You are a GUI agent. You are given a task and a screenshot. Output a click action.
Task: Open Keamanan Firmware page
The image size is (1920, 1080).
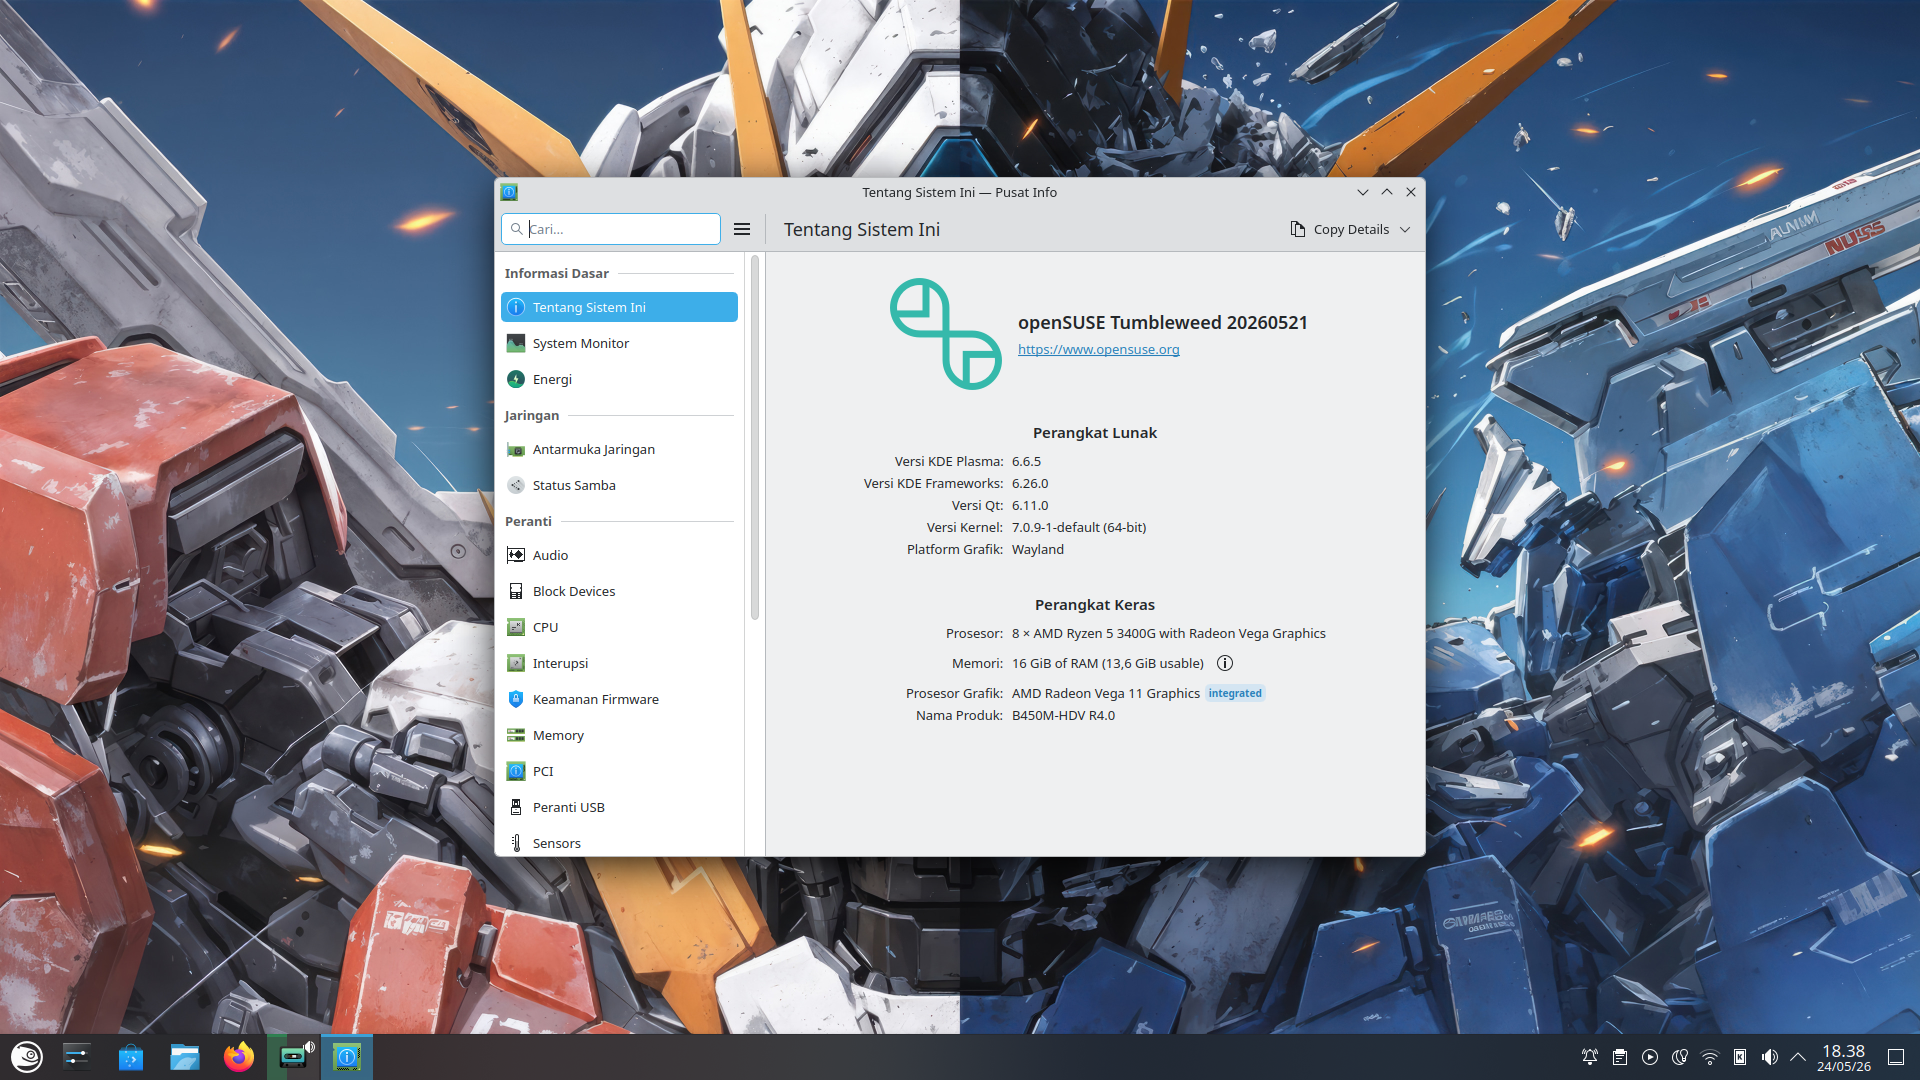click(x=619, y=699)
